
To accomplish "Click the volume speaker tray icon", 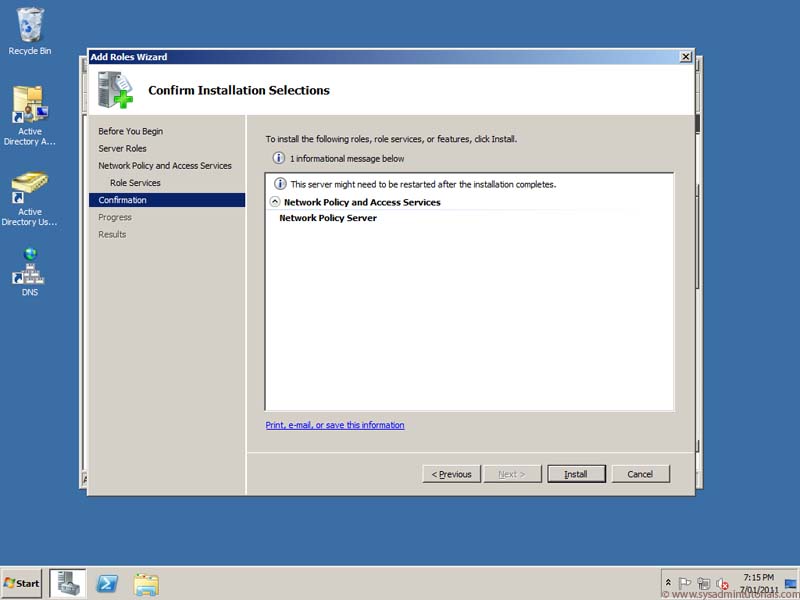I will pyautogui.click(x=722, y=583).
